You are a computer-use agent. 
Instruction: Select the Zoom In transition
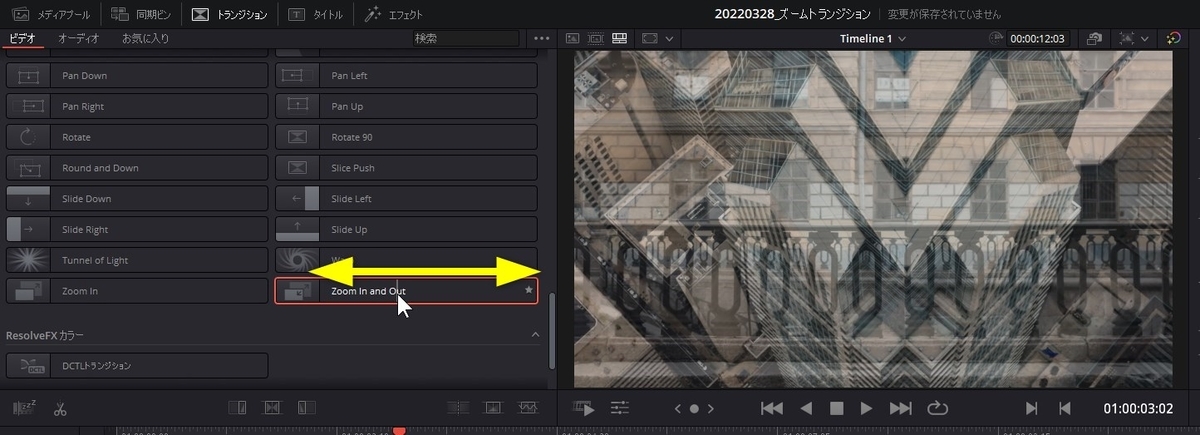137,291
